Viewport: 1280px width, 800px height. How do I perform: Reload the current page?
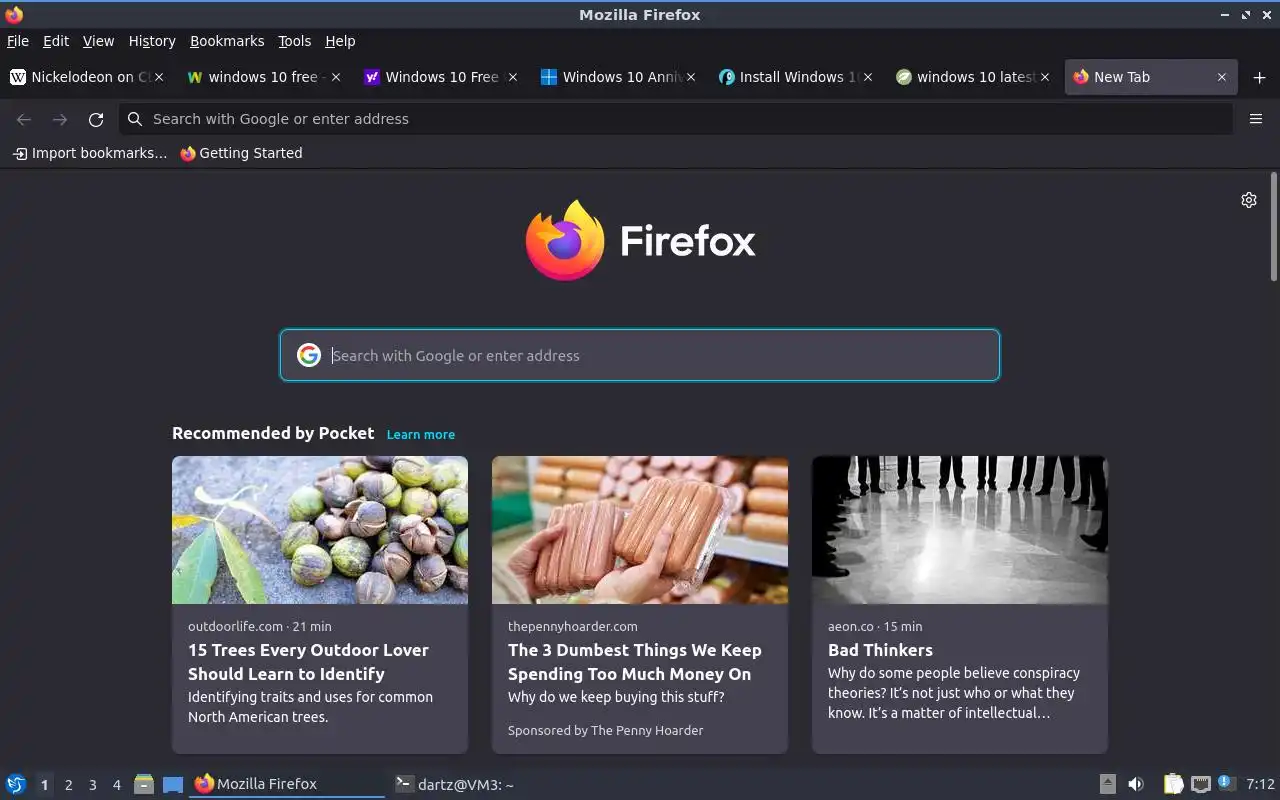[96, 119]
